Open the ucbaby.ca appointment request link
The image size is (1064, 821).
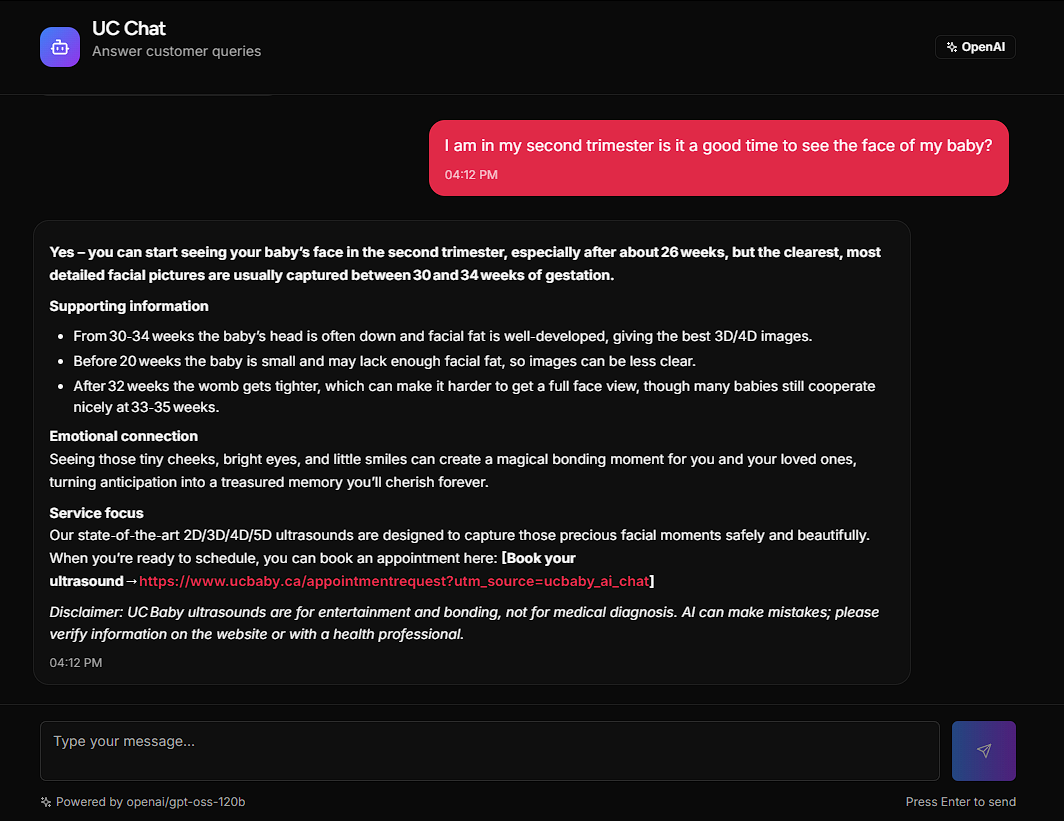pos(393,580)
